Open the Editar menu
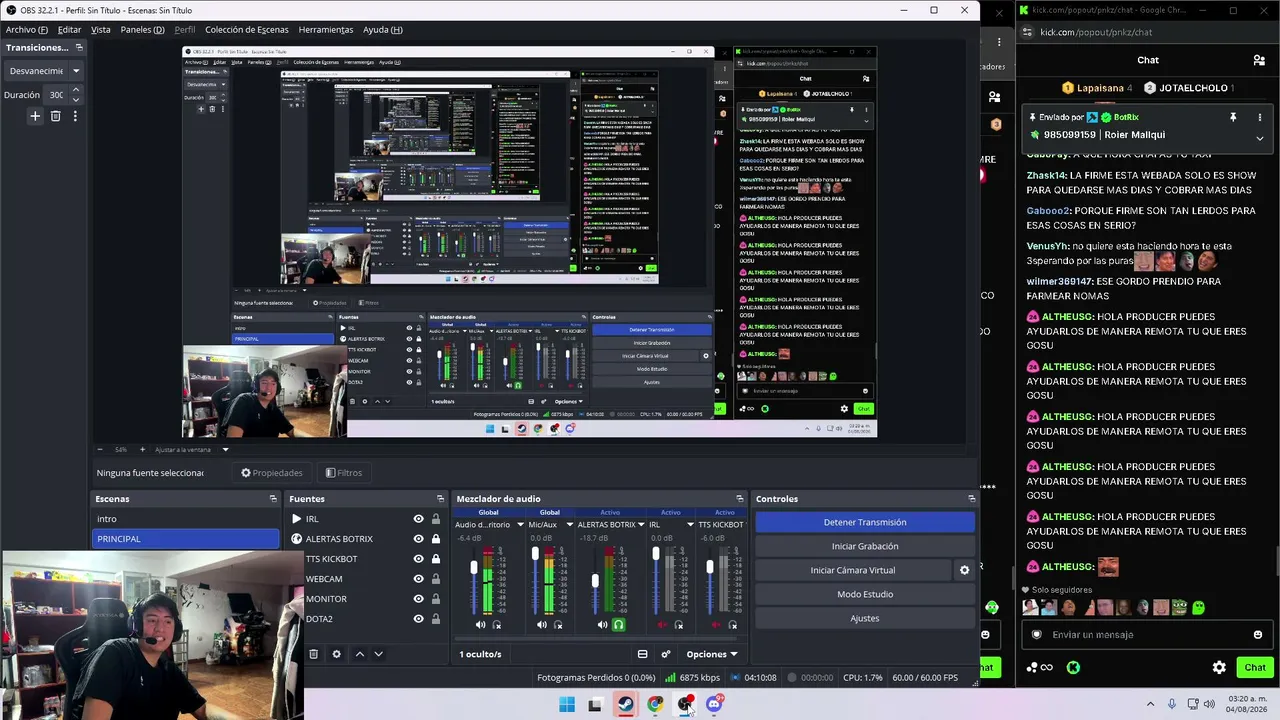This screenshot has height=720, width=1280. [69, 30]
